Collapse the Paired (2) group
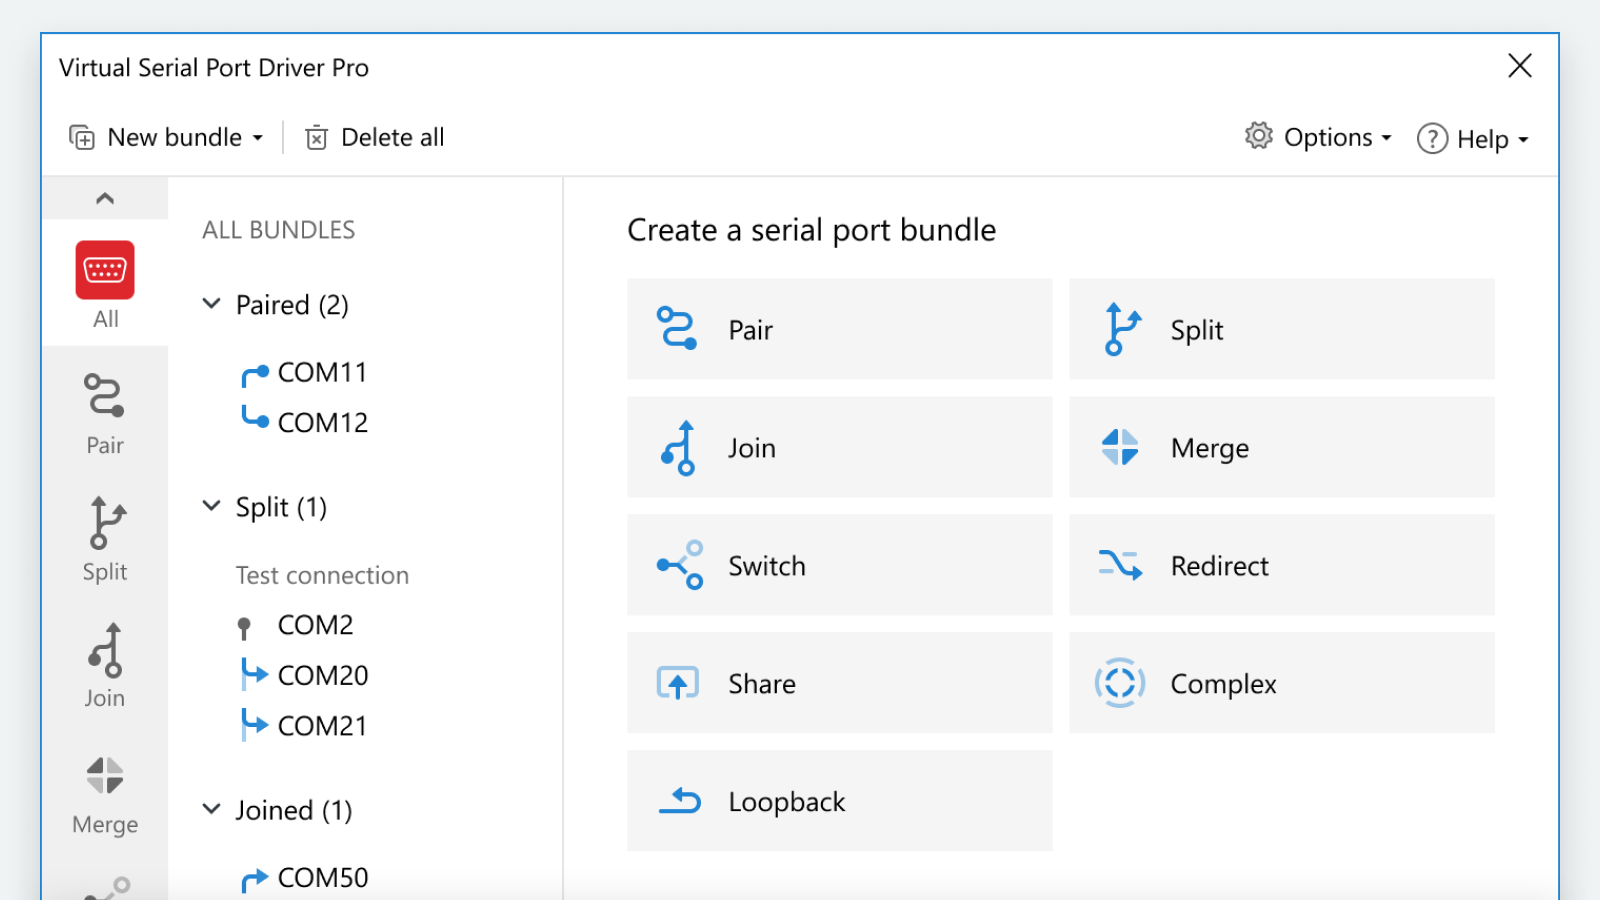The image size is (1600, 900). click(212, 304)
